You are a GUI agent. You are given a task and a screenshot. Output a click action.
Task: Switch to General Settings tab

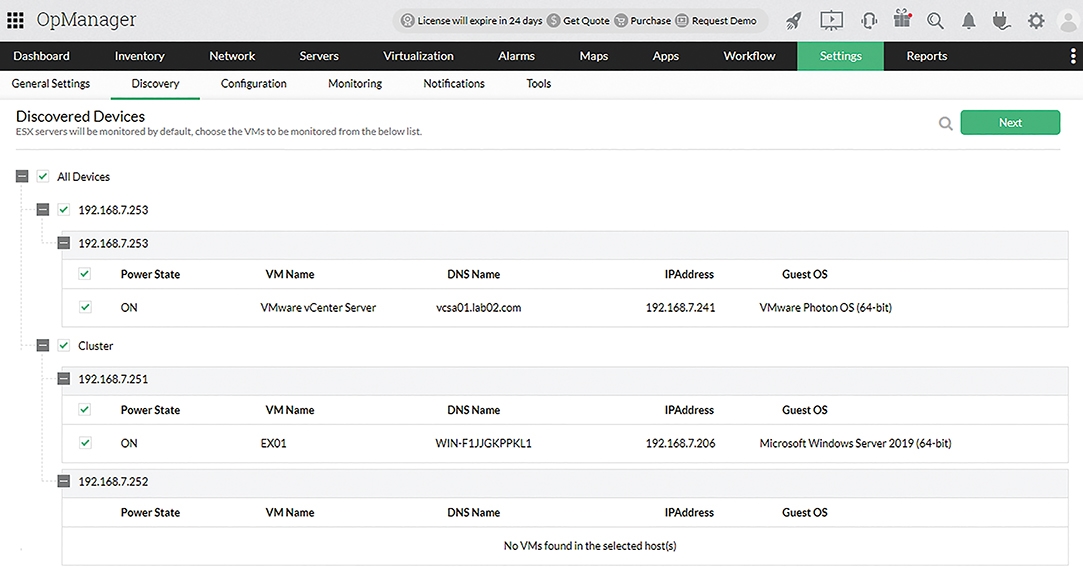[x=51, y=84]
